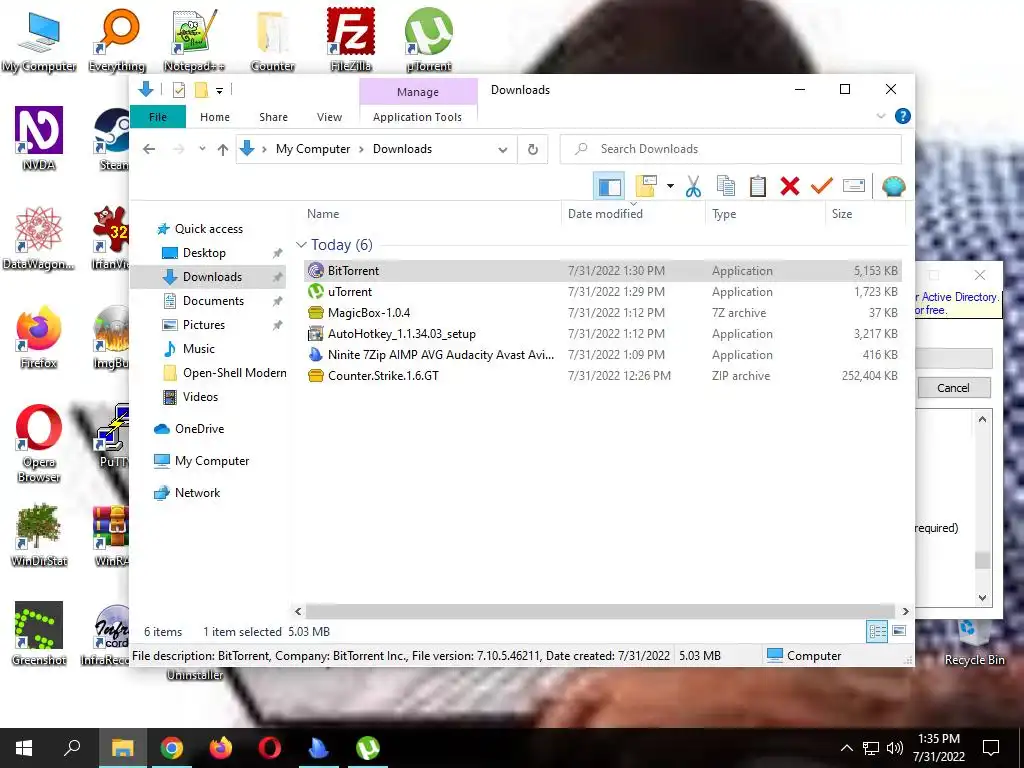1024x768 pixels.
Task: Switch to large thumbnails view icon
Action: click(x=899, y=632)
